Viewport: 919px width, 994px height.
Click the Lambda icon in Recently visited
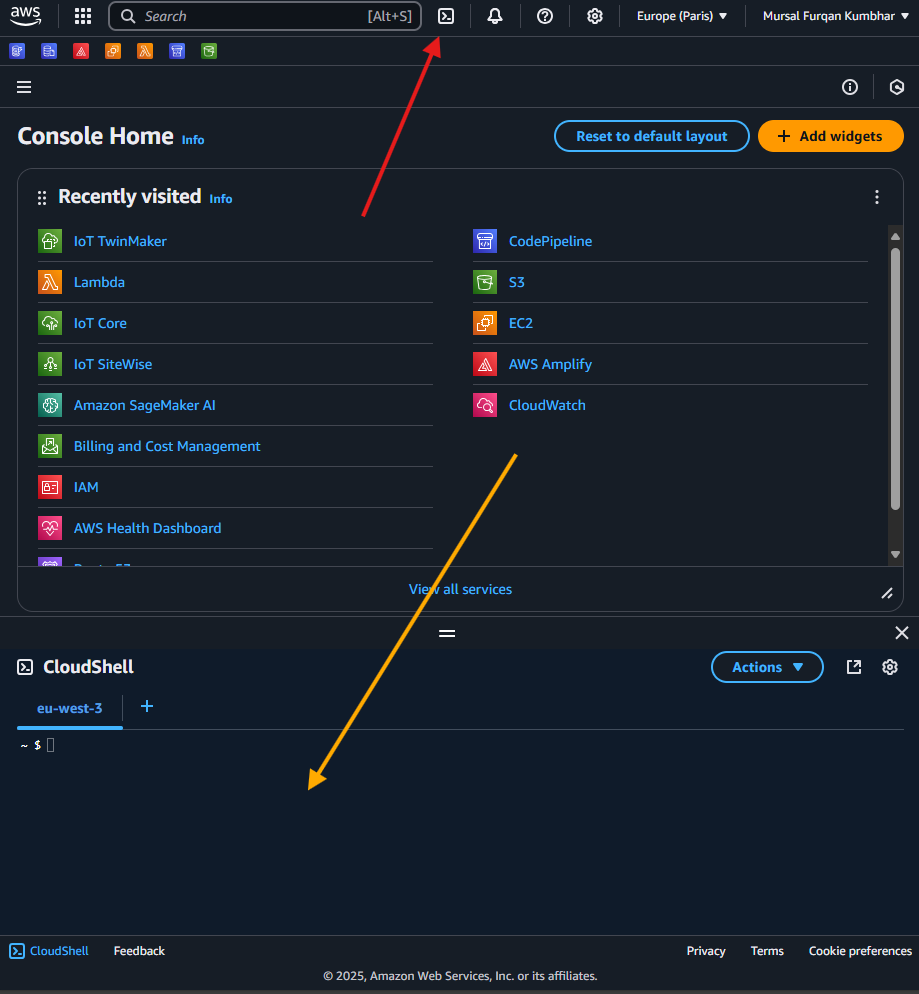pyautogui.click(x=50, y=282)
